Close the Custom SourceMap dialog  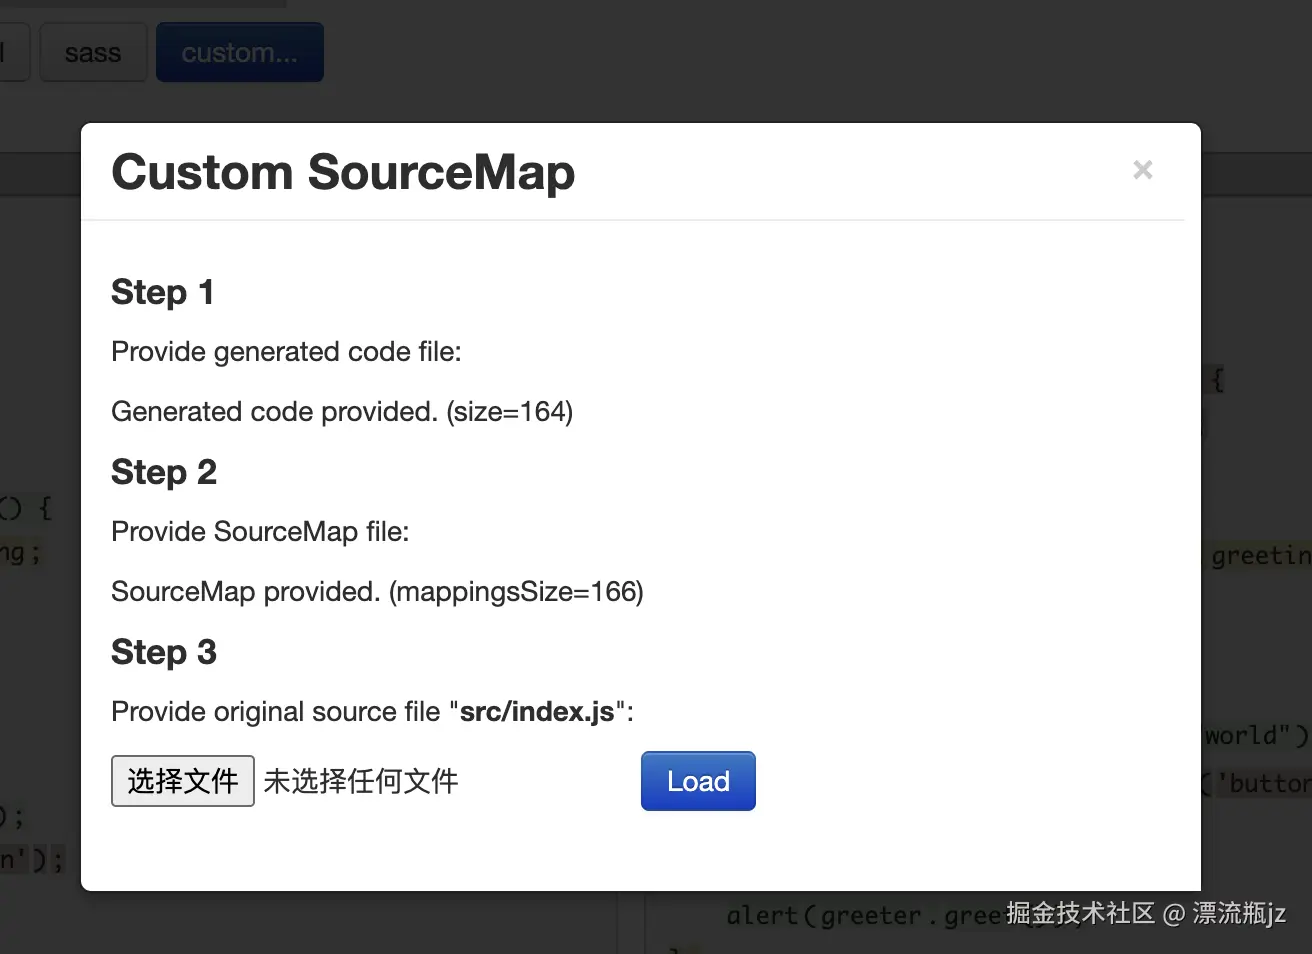pos(1142,170)
